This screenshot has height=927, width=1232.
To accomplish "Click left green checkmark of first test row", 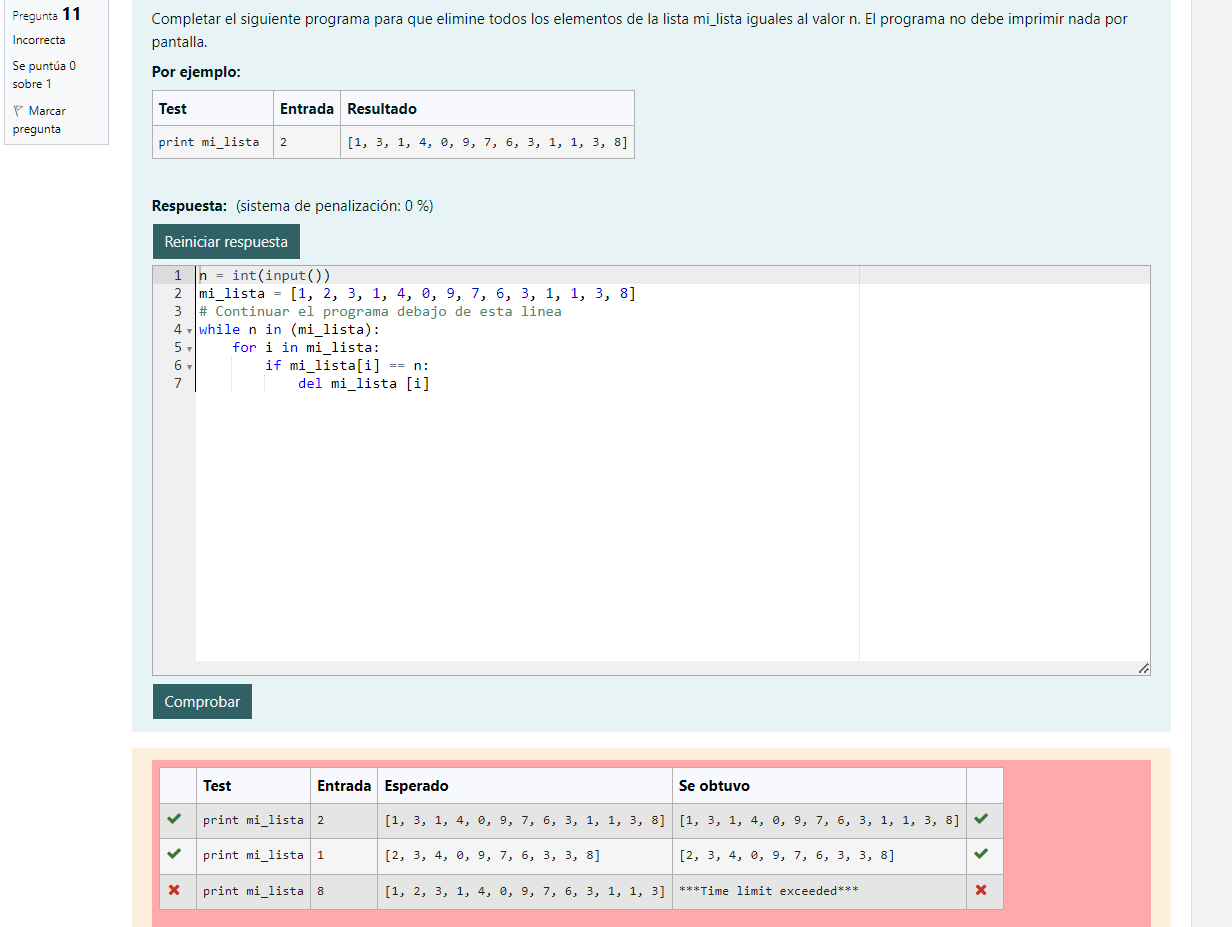I will [x=175, y=819].
